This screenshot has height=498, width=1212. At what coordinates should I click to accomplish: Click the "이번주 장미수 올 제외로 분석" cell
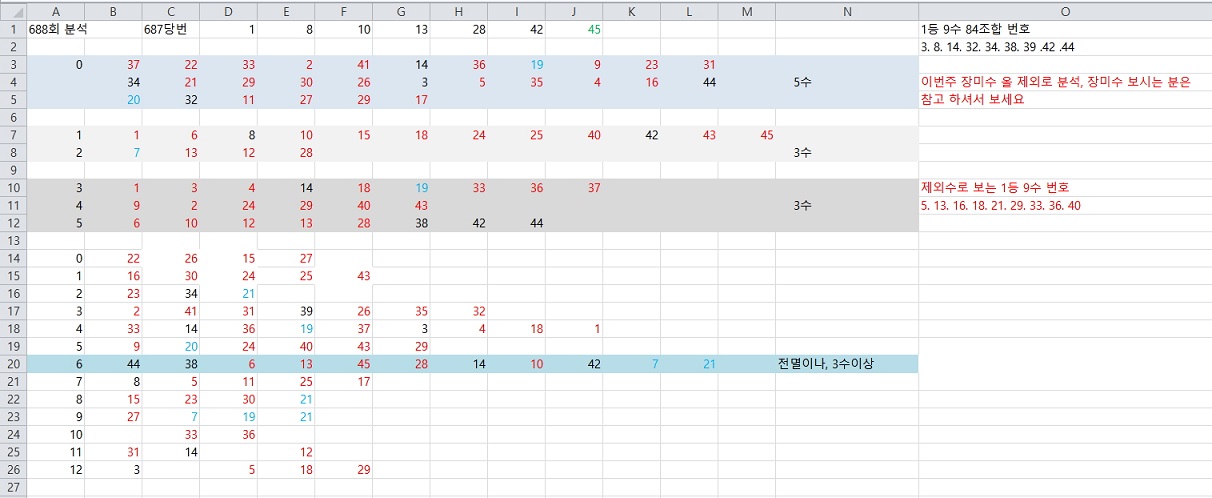coord(1055,82)
